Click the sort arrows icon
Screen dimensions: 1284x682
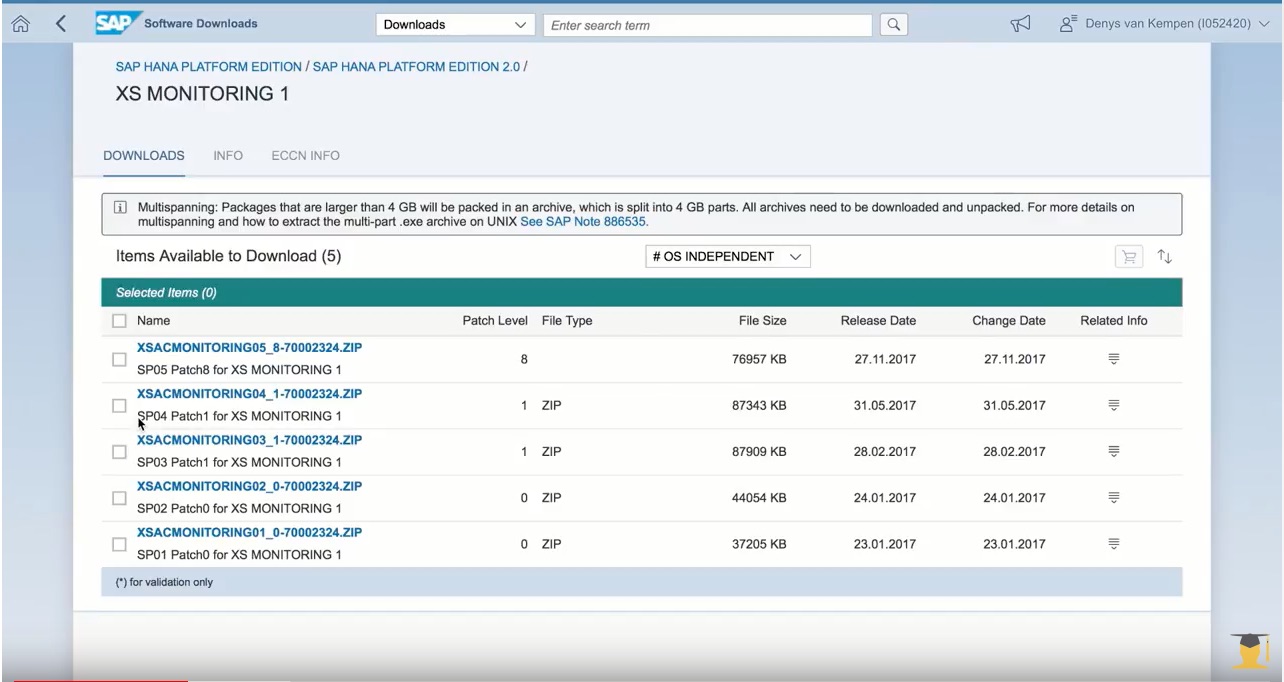click(x=1164, y=257)
